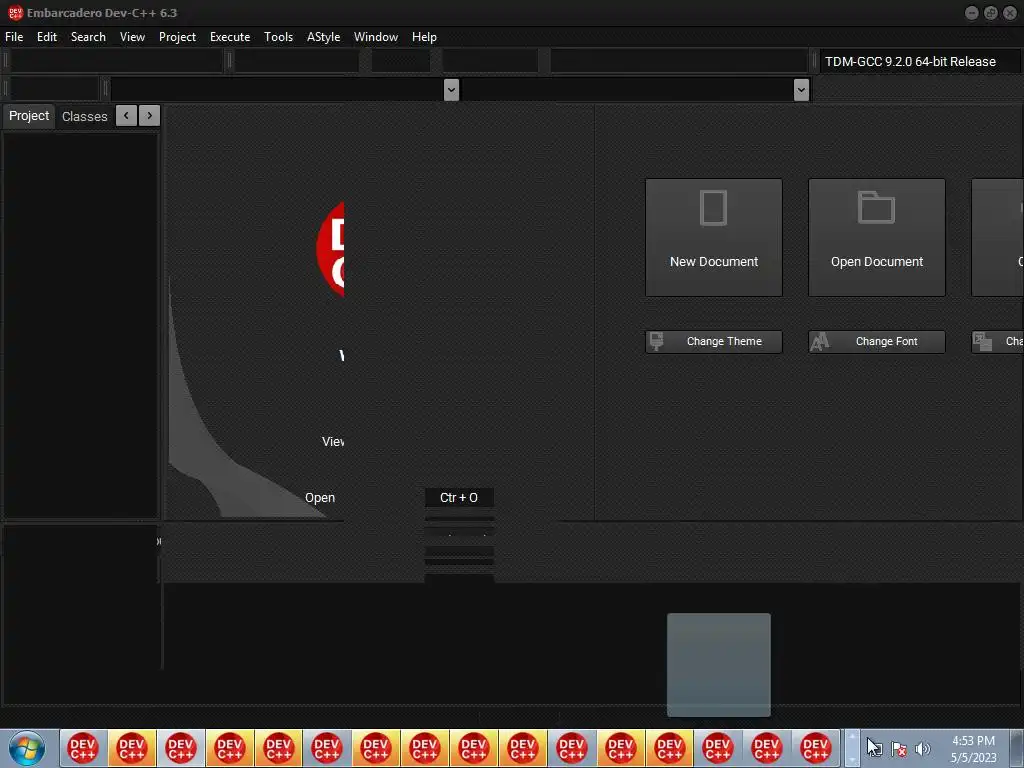
Task: Open the Project menu
Action: [x=177, y=37]
